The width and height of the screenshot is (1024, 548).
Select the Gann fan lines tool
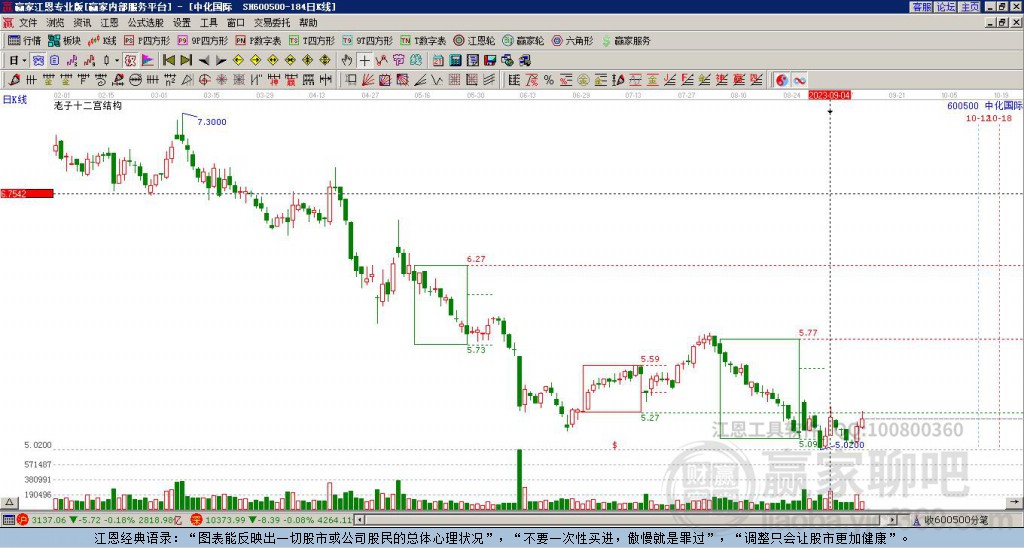click(x=368, y=80)
